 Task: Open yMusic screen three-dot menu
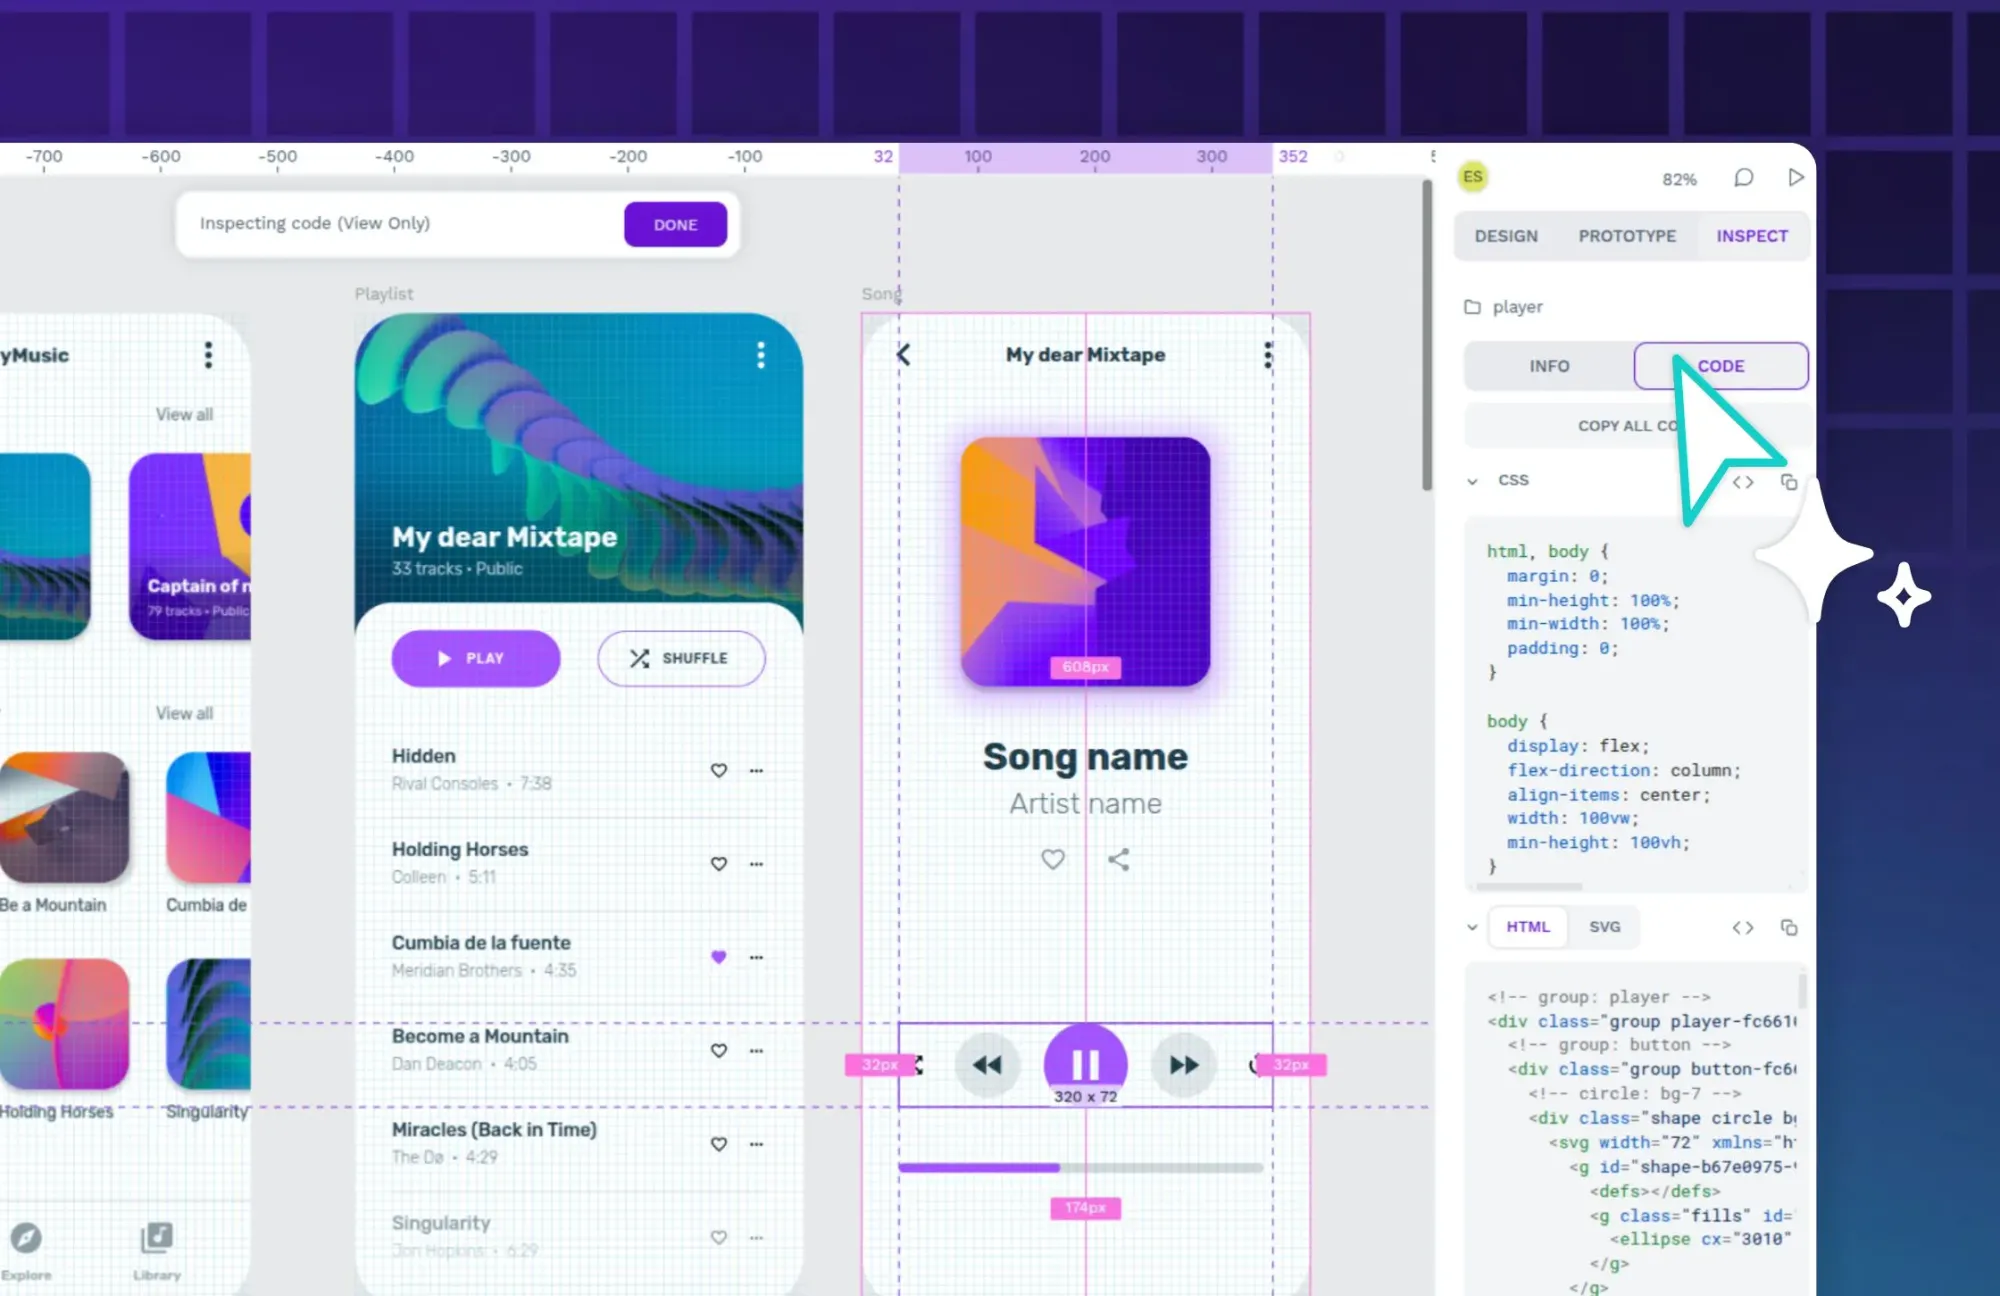coord(208,355)
